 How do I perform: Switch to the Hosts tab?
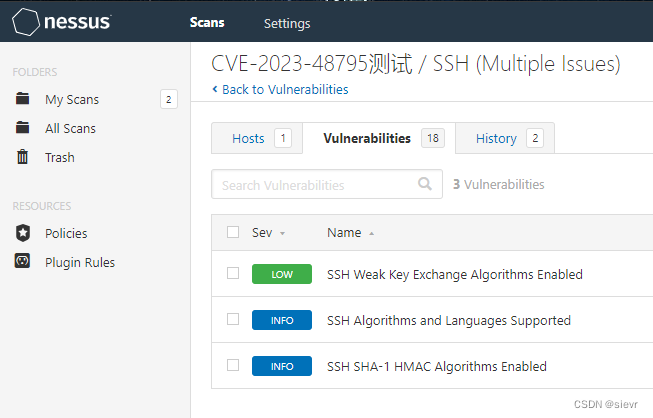click(x=257, y=138)
